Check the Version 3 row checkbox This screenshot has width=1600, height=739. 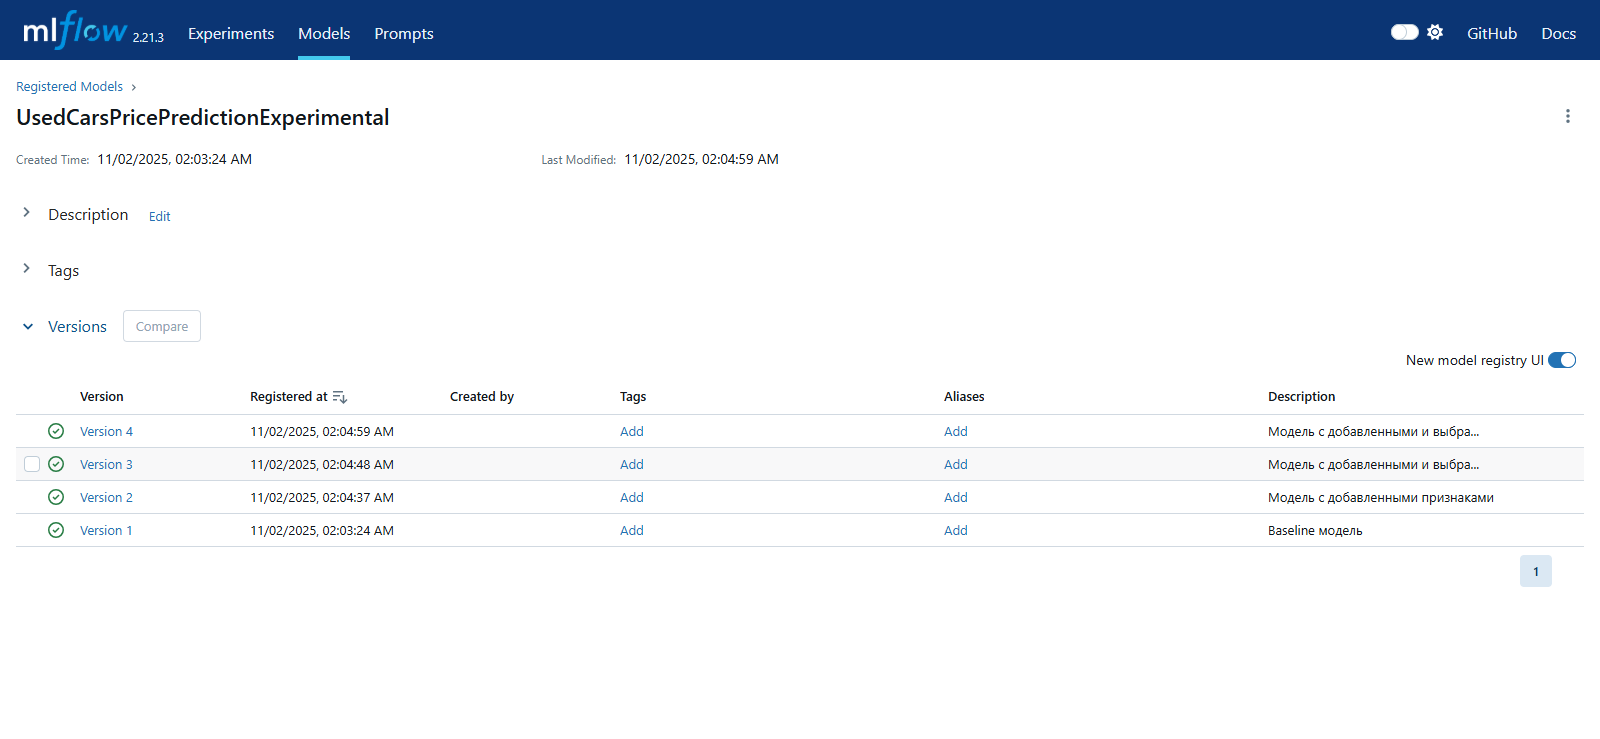(x=32, y=464)
